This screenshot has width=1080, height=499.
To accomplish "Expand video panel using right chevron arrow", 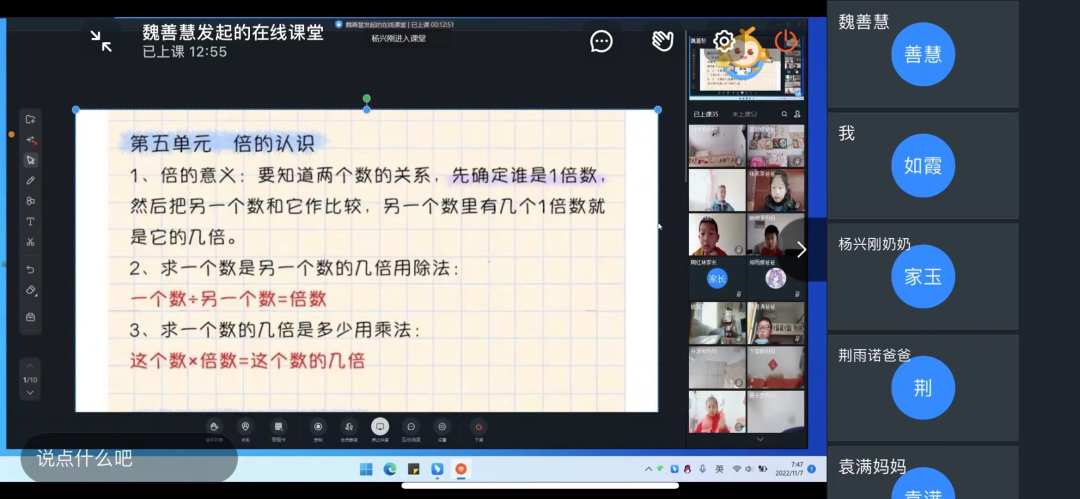I will (800, 250).
